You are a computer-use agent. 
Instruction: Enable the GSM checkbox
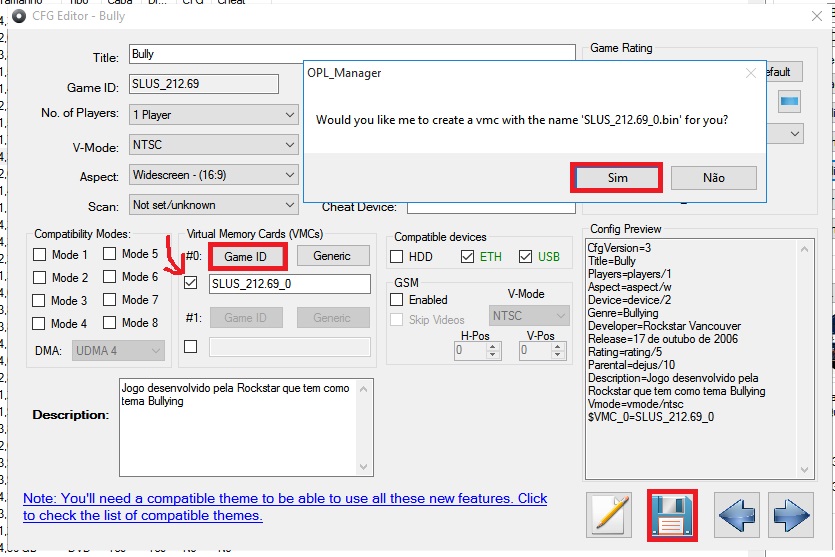pyautogui.click(x=397, y=300)
